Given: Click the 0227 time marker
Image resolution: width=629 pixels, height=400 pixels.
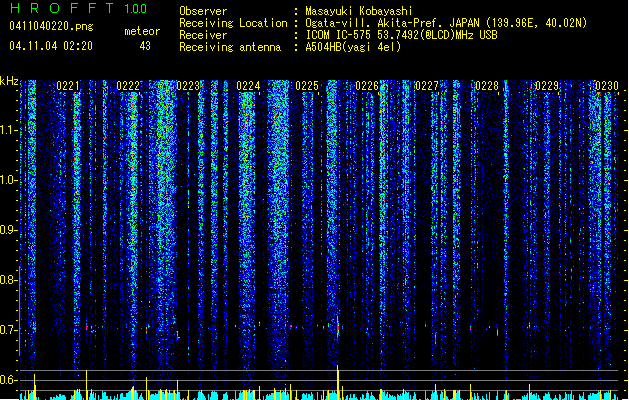Looking at the screenshot, I should 427,86.
